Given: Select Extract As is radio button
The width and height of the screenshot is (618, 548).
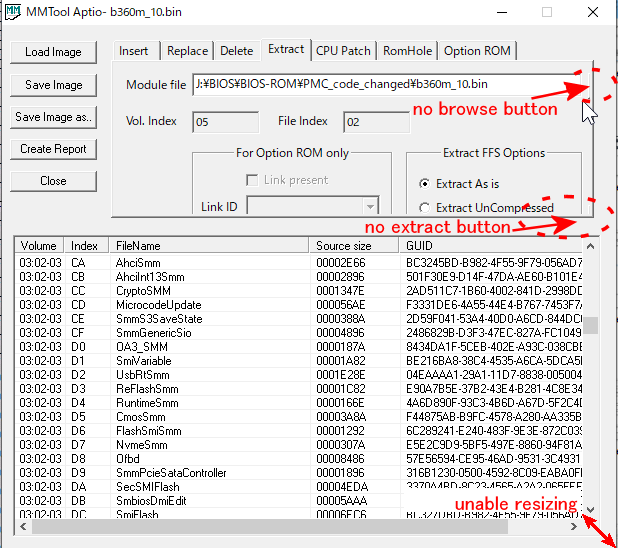Looking at the screenshot, I should click(x=425, y=183).
